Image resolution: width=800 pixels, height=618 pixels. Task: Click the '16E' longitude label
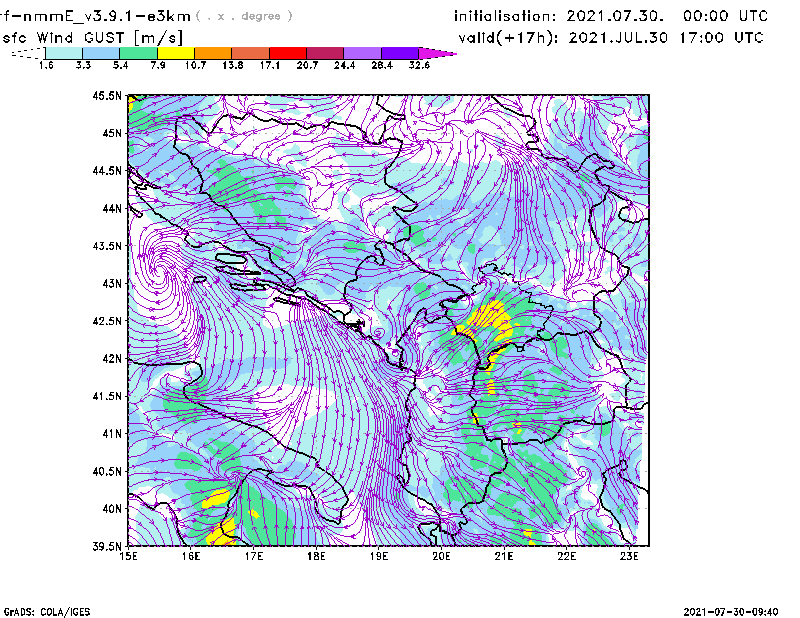[191, 556]
